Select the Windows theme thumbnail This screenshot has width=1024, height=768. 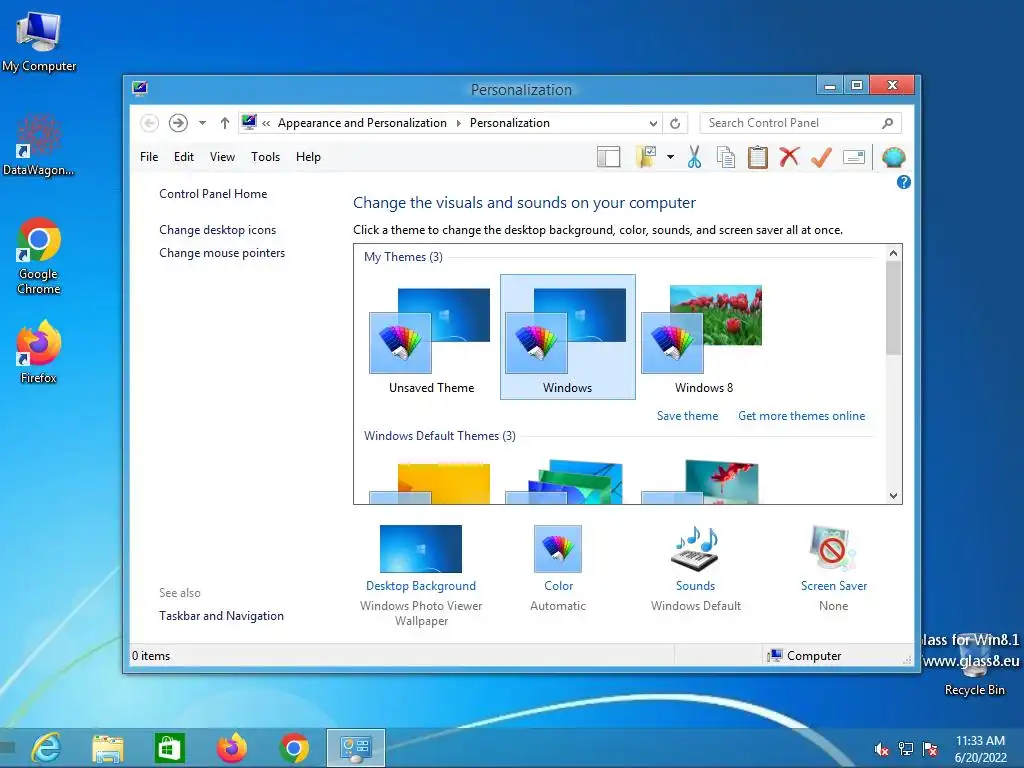pos(568,338)
